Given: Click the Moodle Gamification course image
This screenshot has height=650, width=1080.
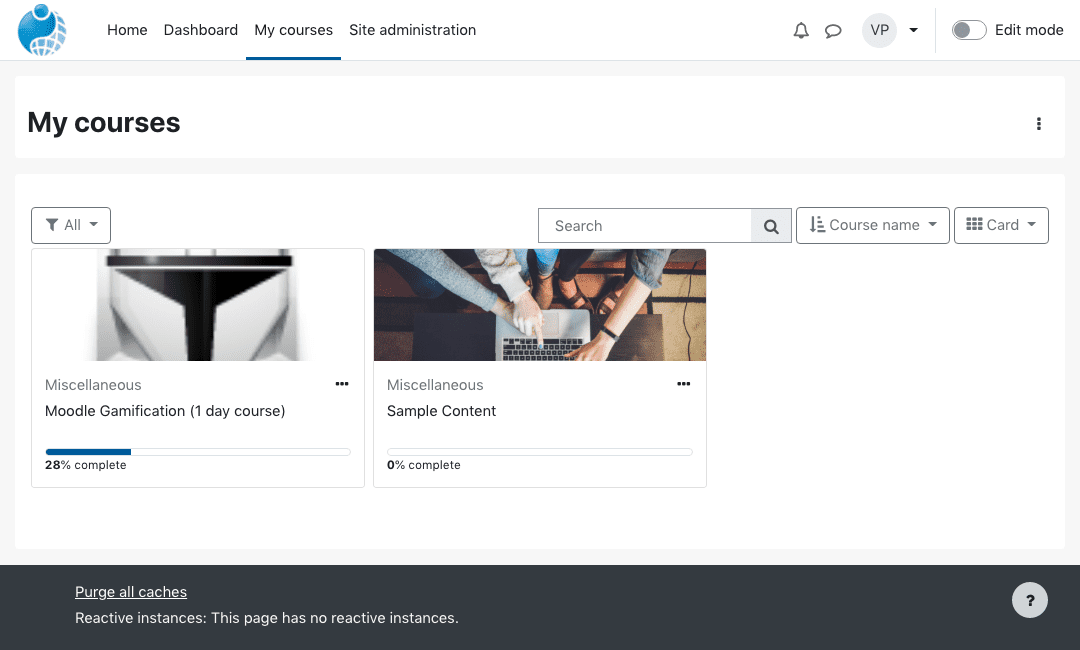Looking at the screenshot, I should click(x=198, y=305).
